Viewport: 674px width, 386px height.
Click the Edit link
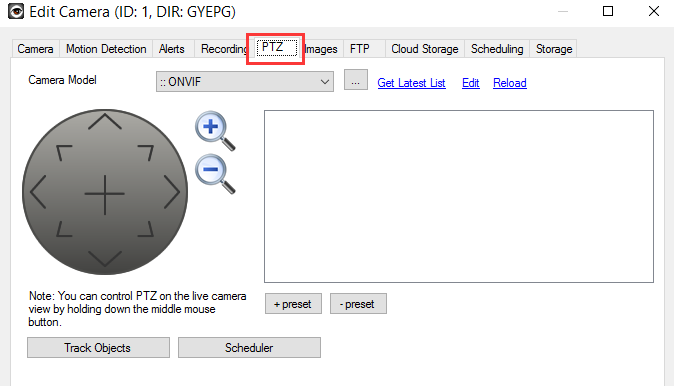[x=470, y=83]
